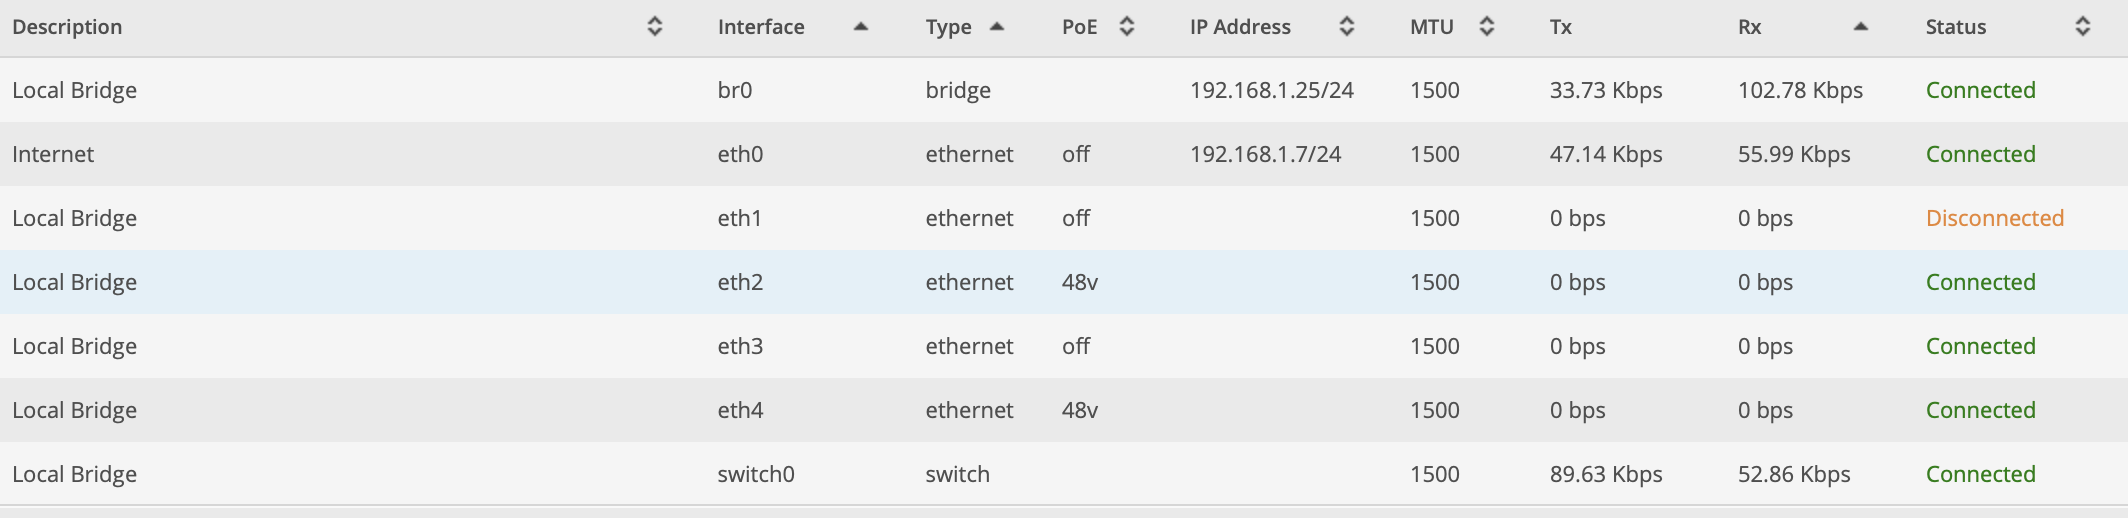Select the eth0 interface name
The image size is (2128, 518).
point(740,154)
